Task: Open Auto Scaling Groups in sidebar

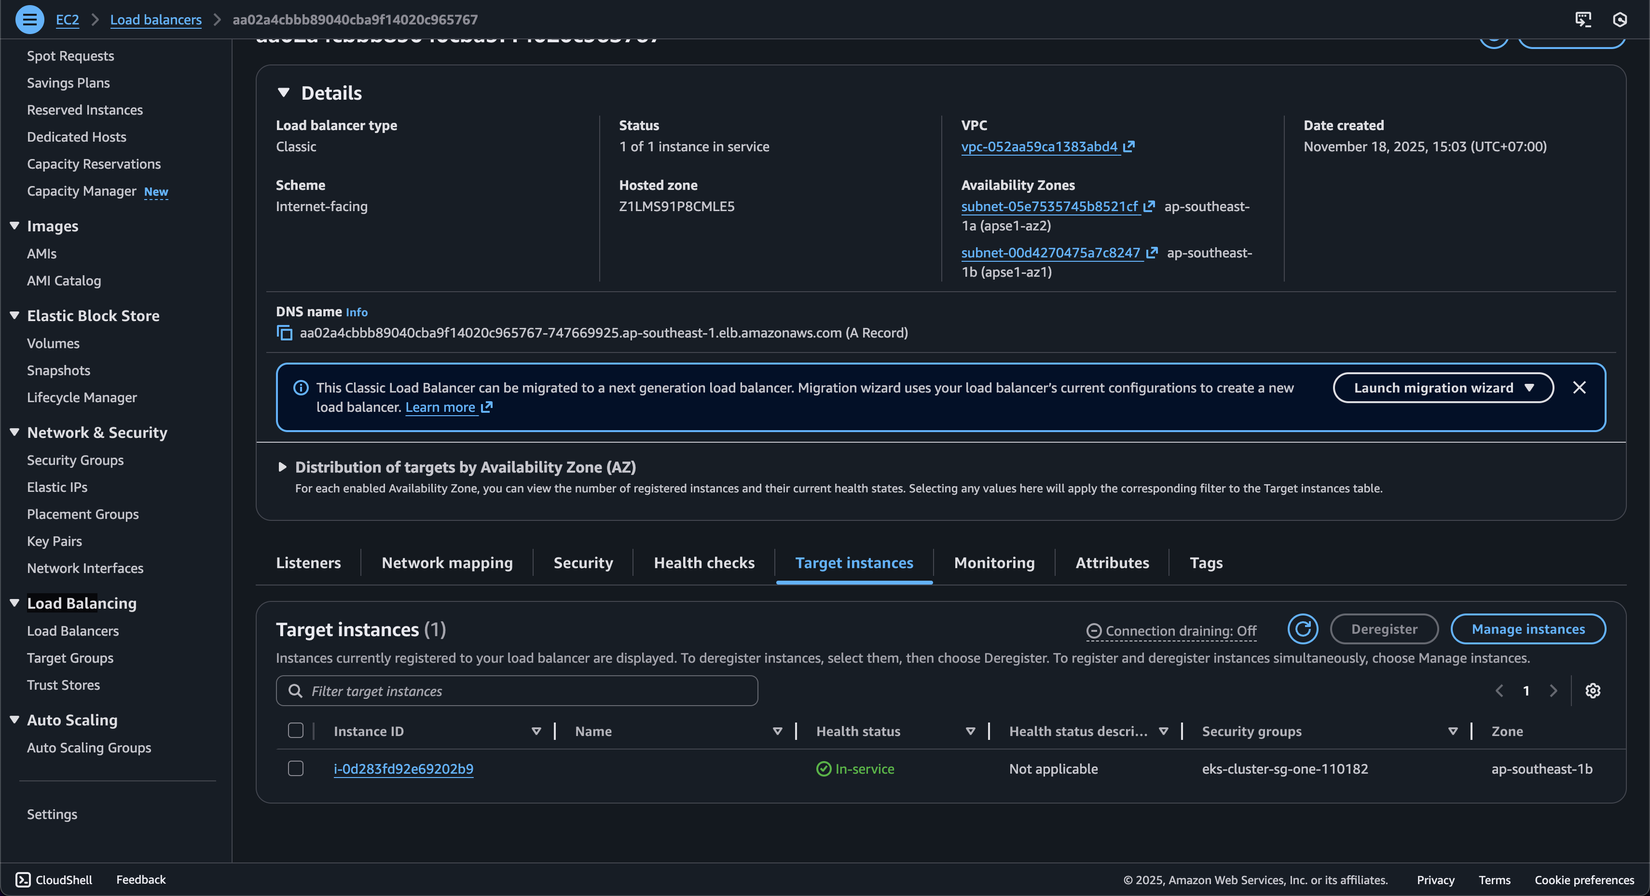Action: [89, 748]
